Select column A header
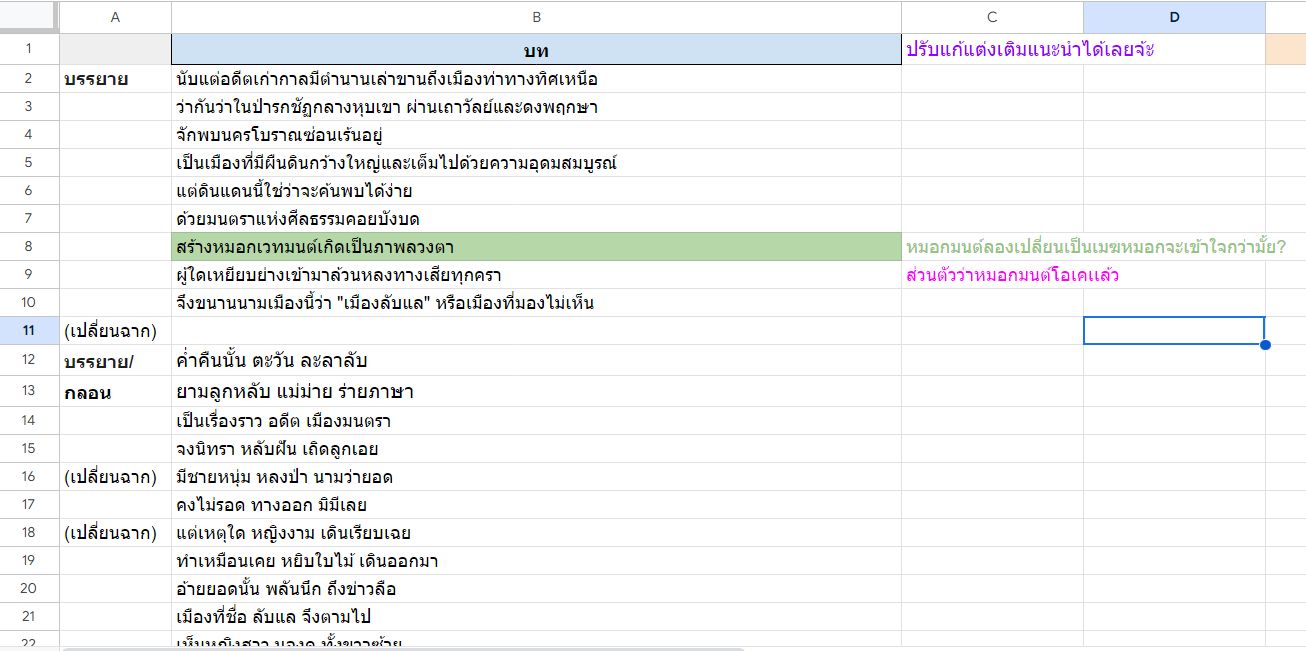This screenshot has height=651, width=1306. click(115, 17)
